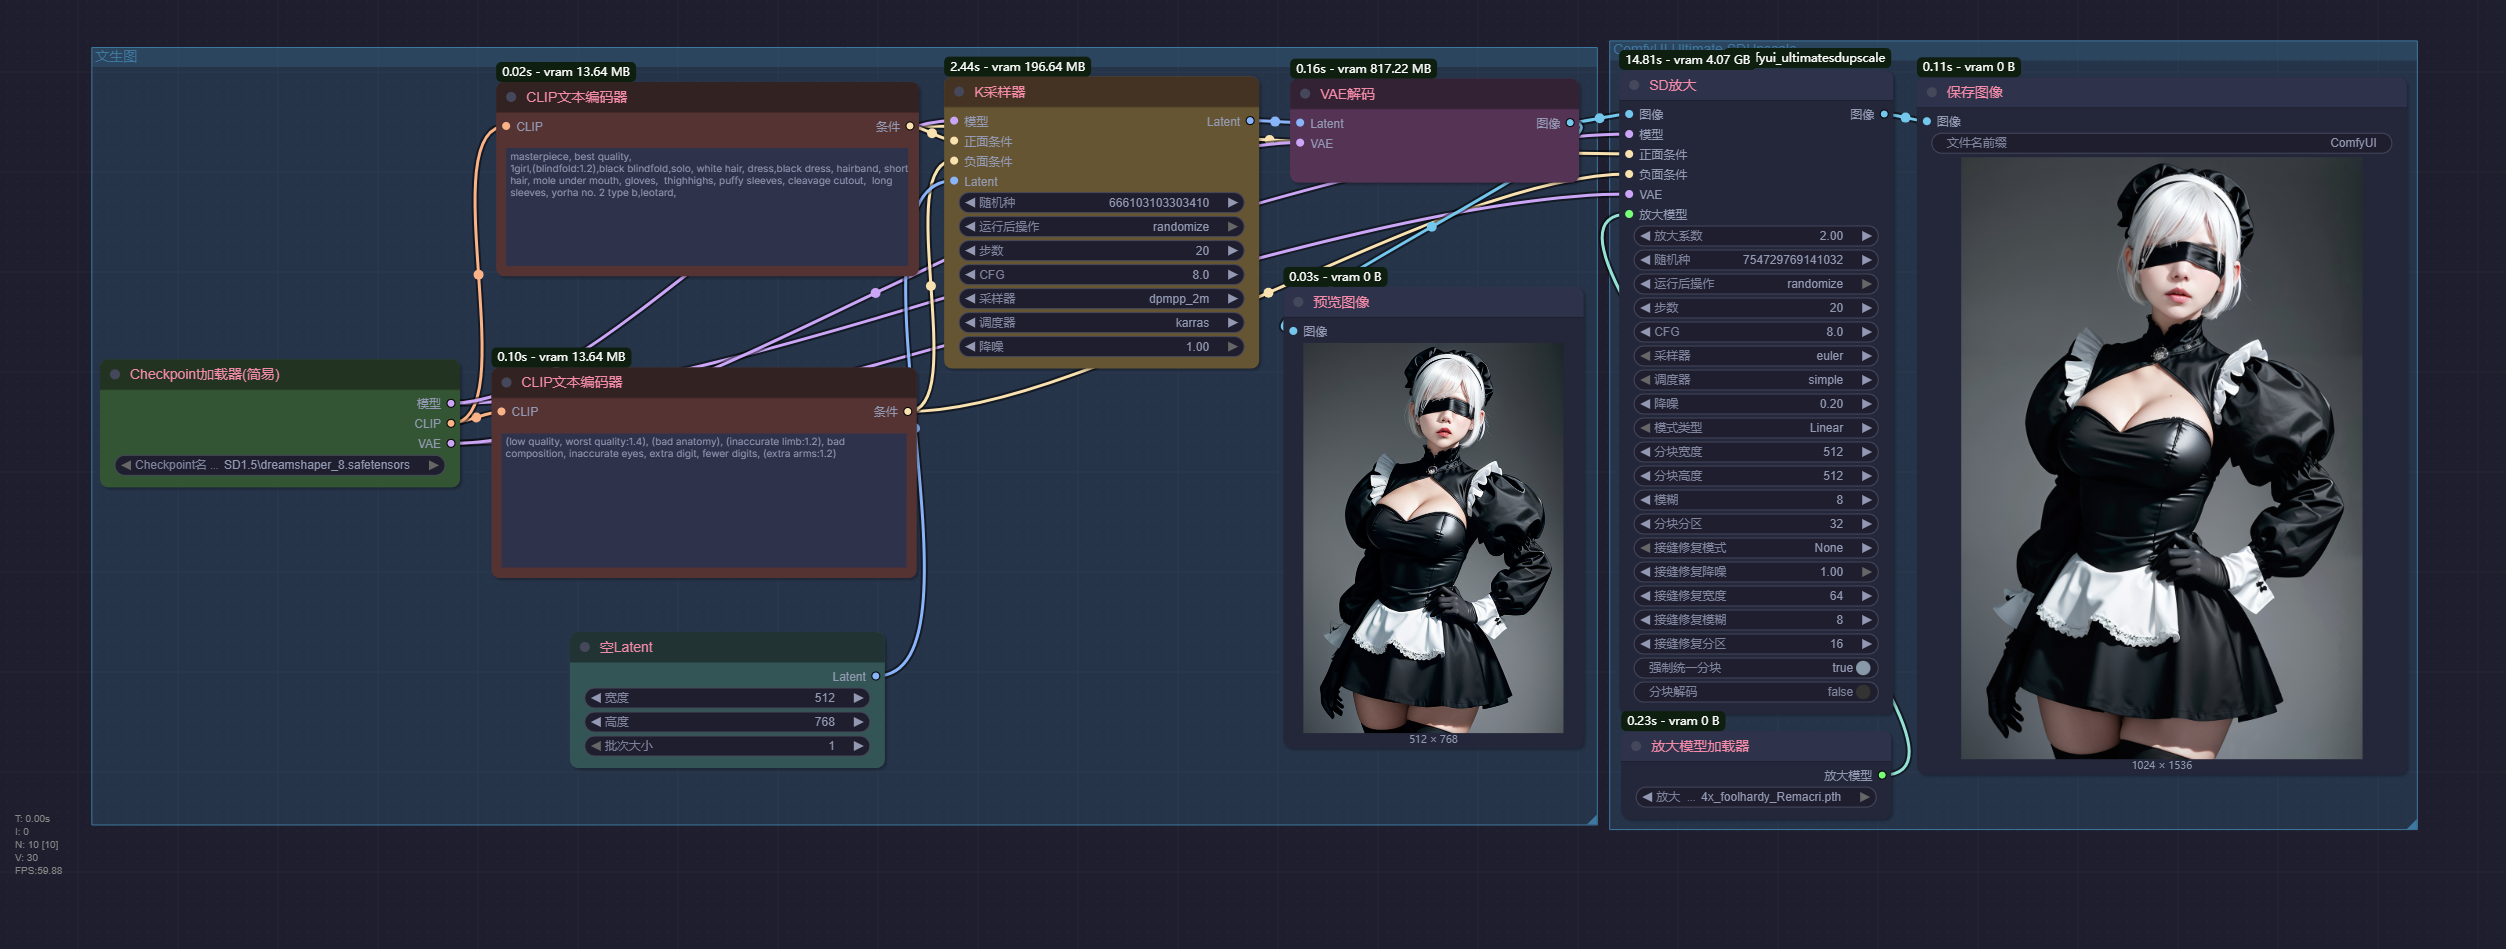Click the 文件名前缀 ComfyUI input field
This screenshot has height=949, width=2506.
2160,143
